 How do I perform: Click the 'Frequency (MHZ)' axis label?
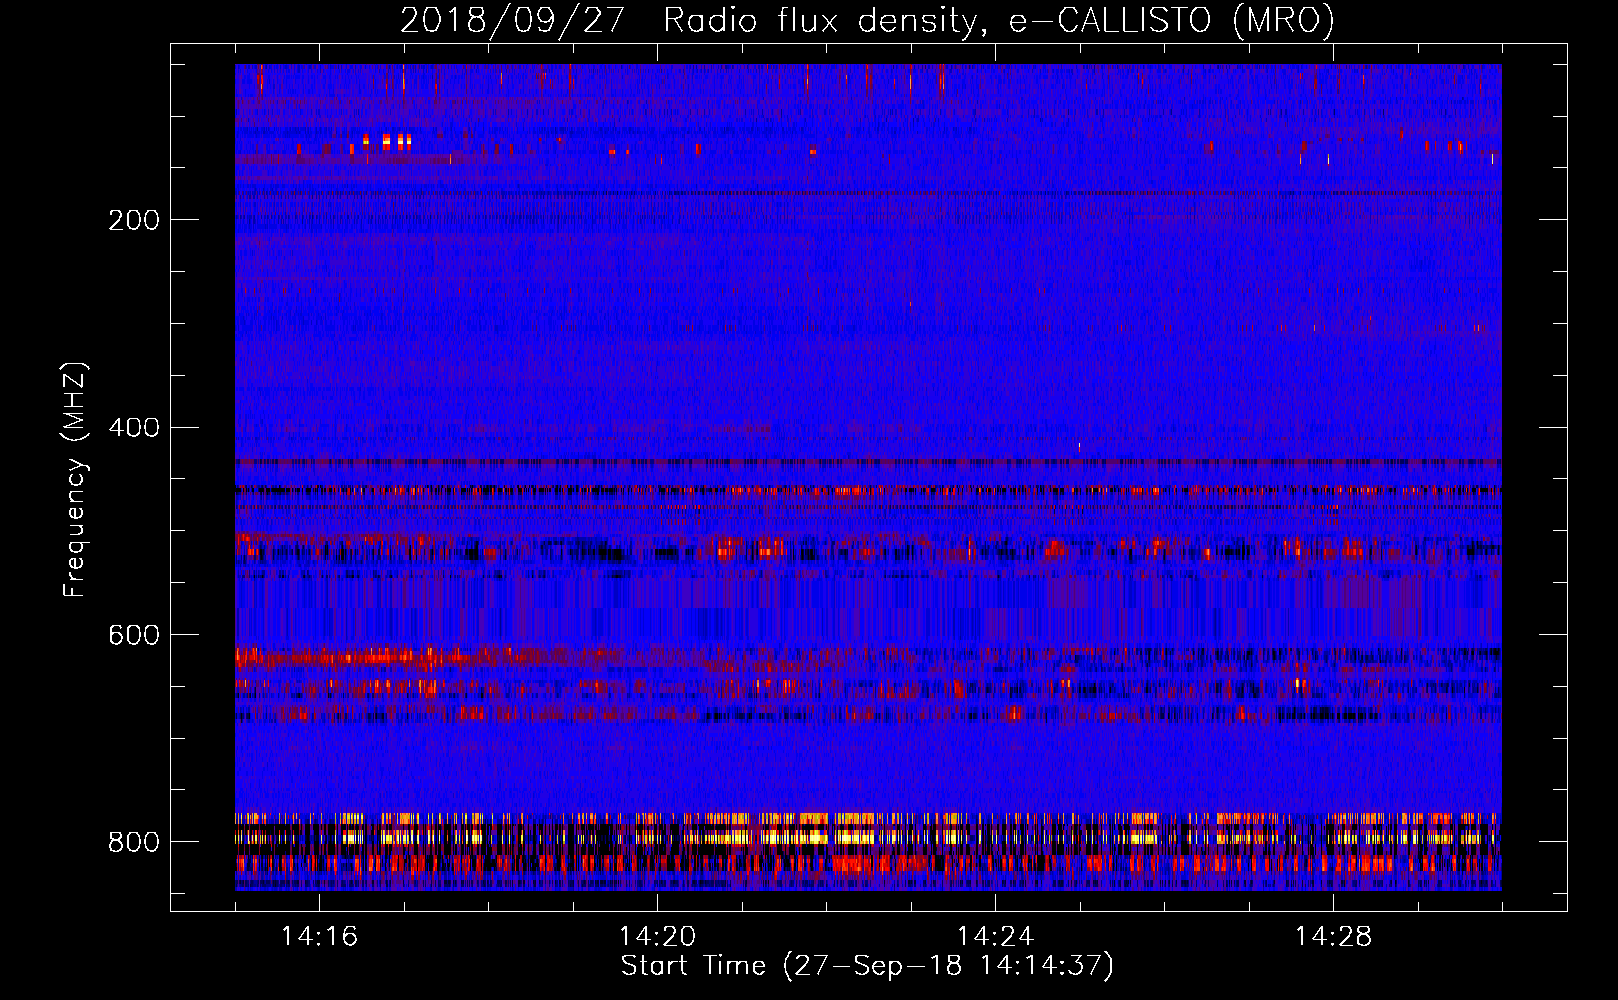click(x=75, y=479)
